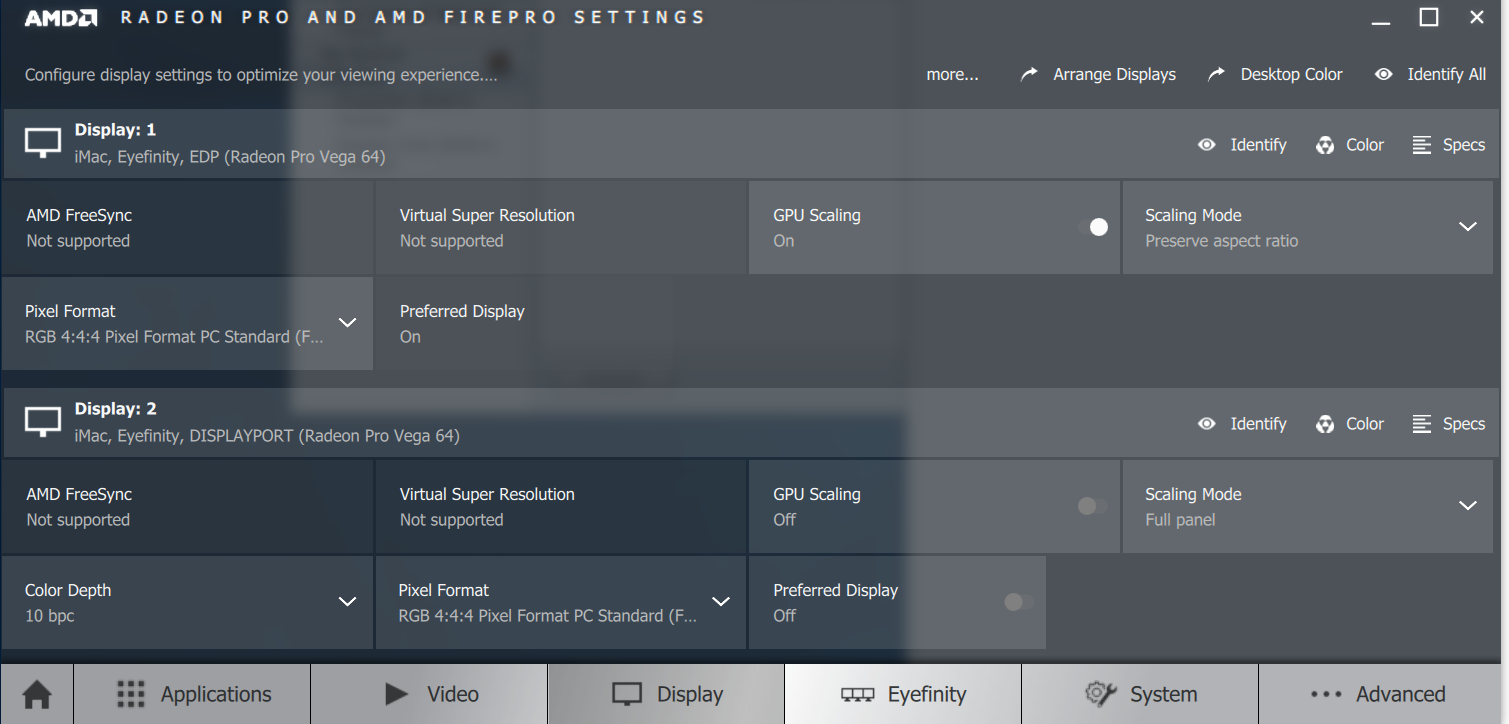1509x724 pixels.
Task: Click 'Display: 2' header text
Action: (115, 409)
